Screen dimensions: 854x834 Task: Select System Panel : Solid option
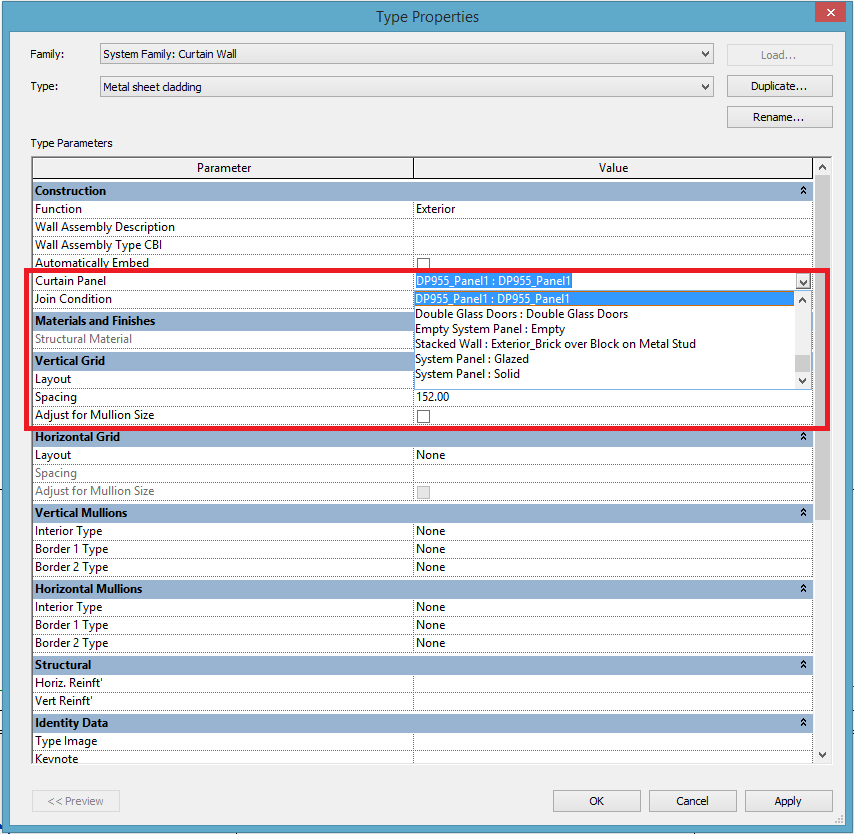click(603, 374)
